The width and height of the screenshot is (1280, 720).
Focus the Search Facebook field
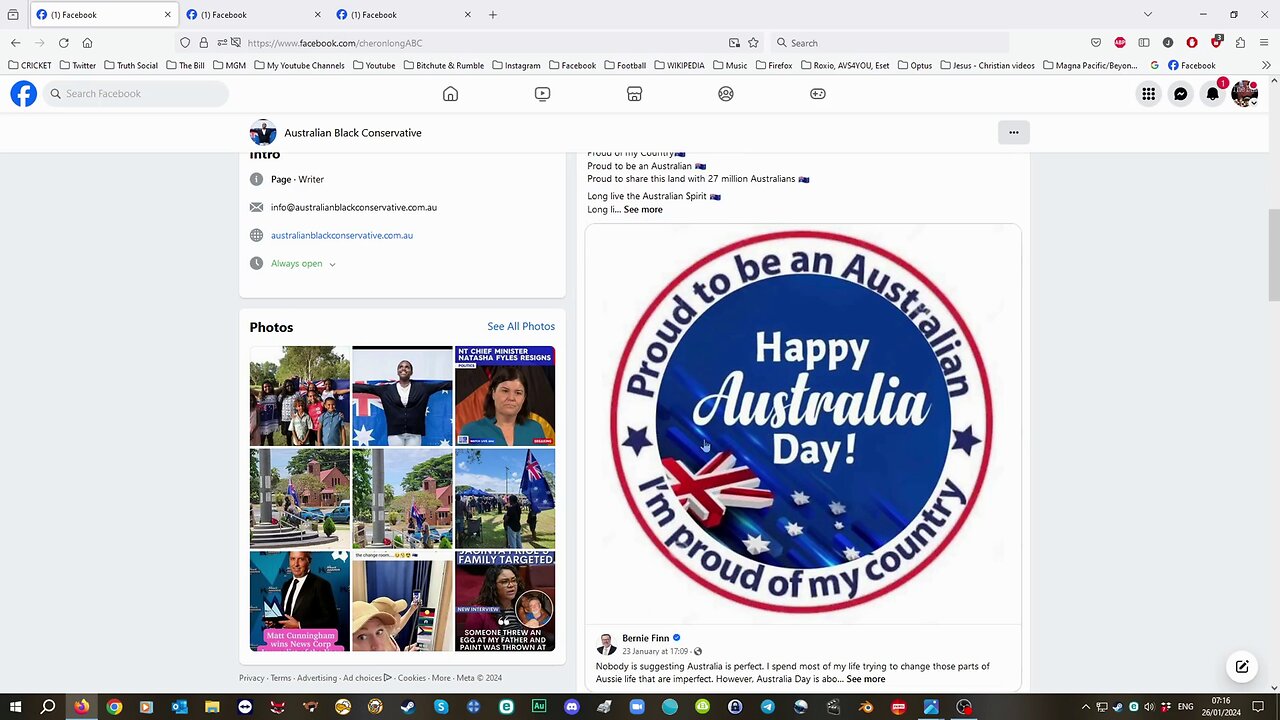click(135, 94)
